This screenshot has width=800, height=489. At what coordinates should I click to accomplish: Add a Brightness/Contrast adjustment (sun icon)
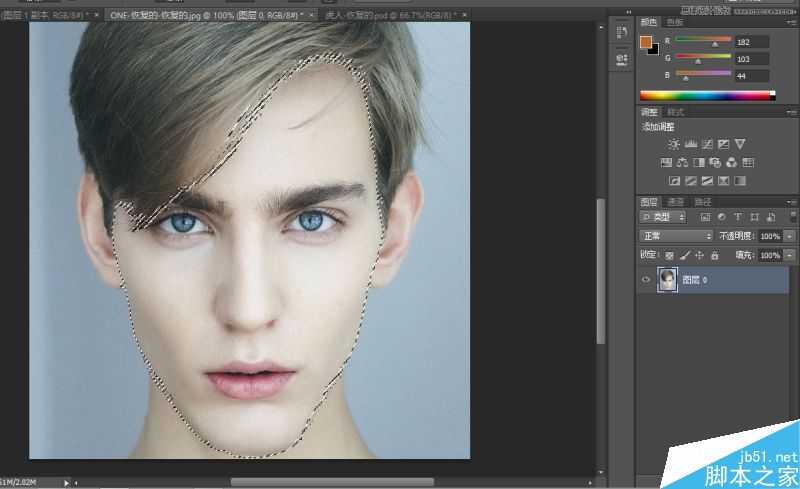pos(673,145)
